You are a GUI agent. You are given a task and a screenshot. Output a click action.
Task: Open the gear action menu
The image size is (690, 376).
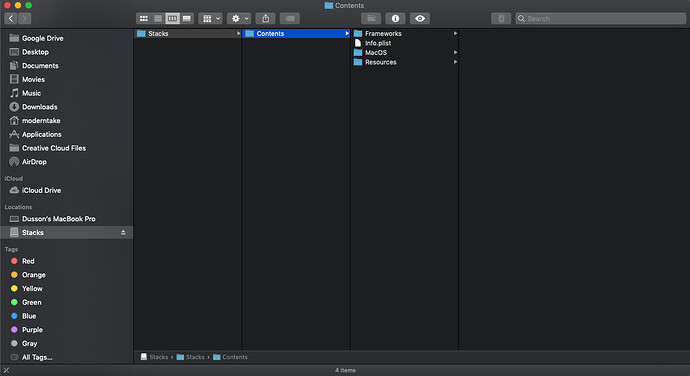pyautogui.click(x=239, y=18)
